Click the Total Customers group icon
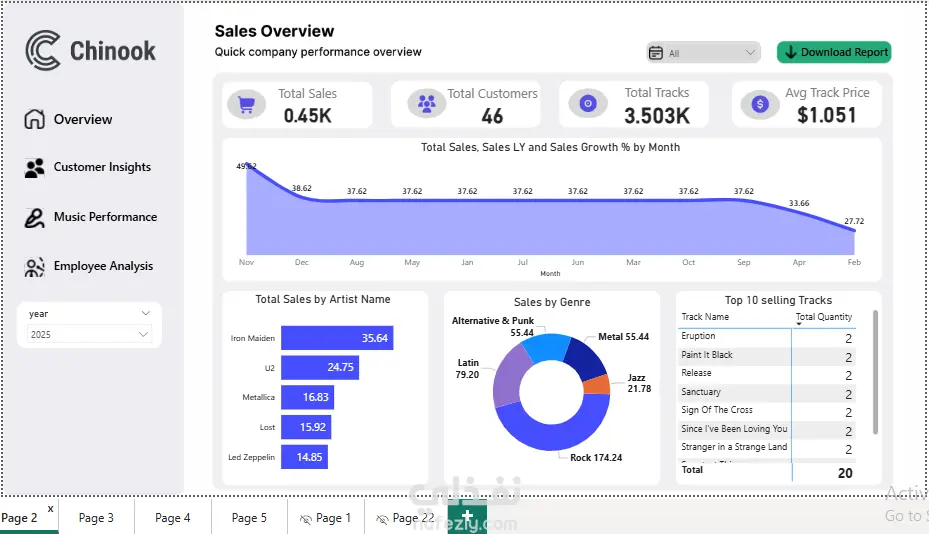 [x=427, y=103]
